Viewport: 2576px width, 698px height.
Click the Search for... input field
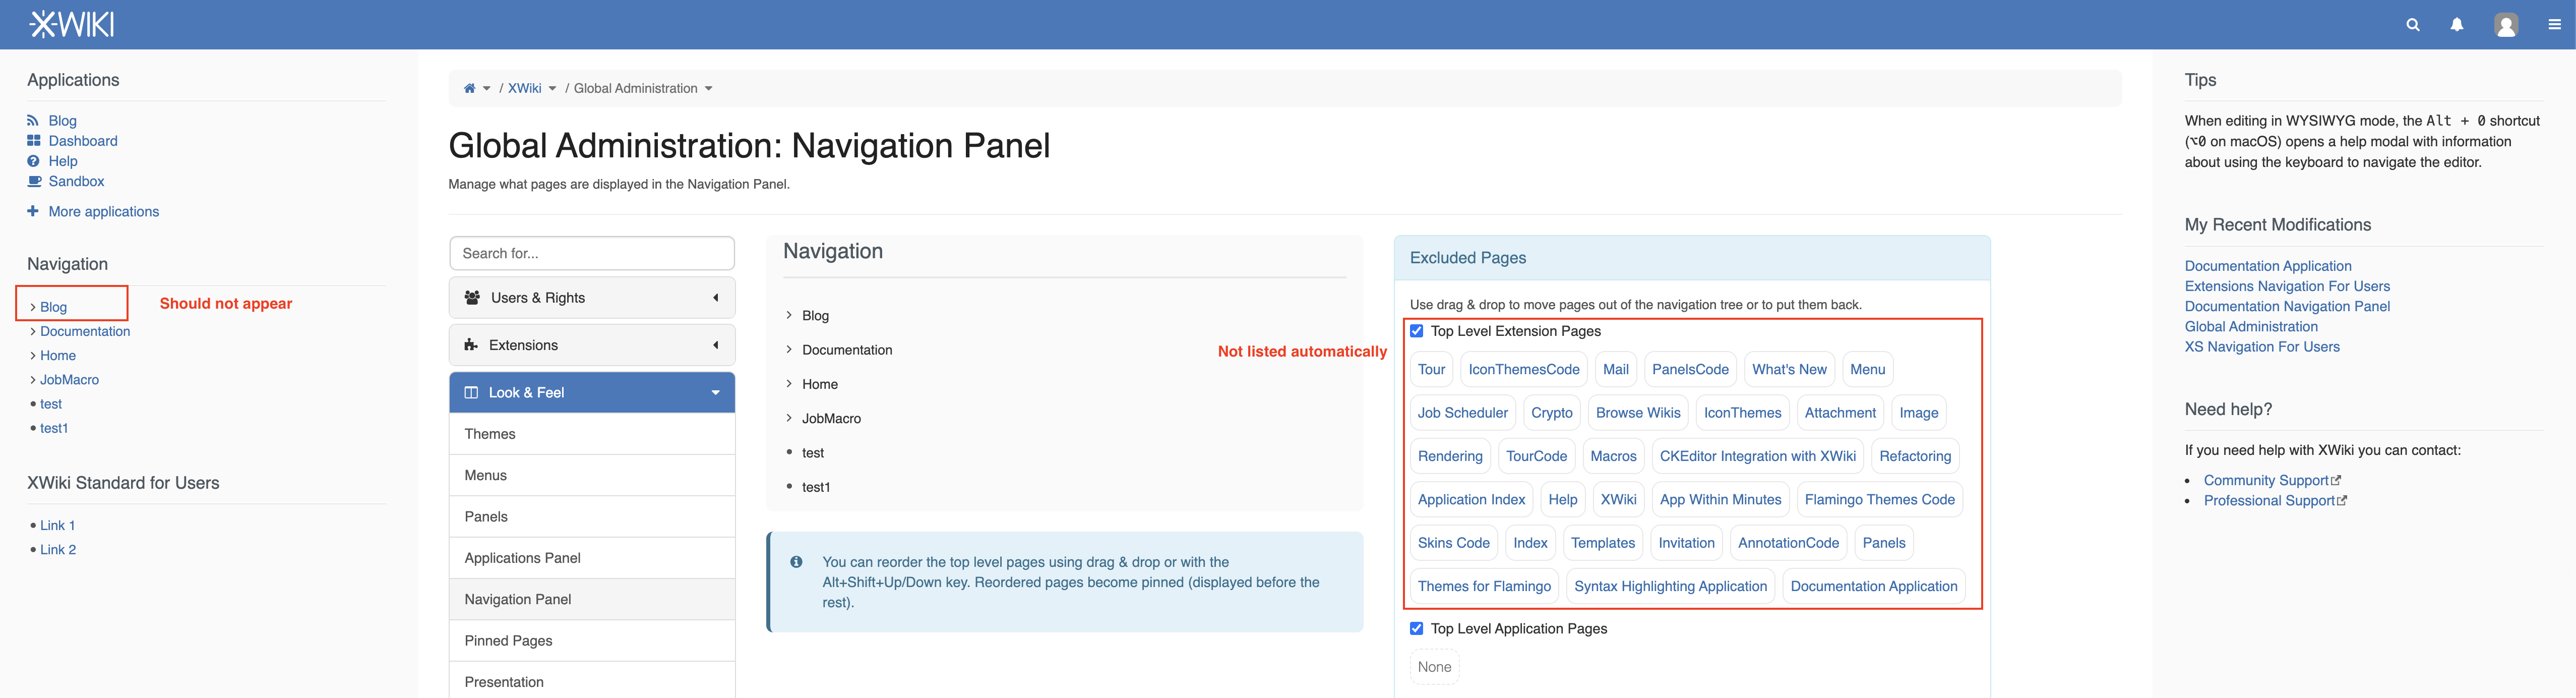pyautogui.click(x=592, y=253)
